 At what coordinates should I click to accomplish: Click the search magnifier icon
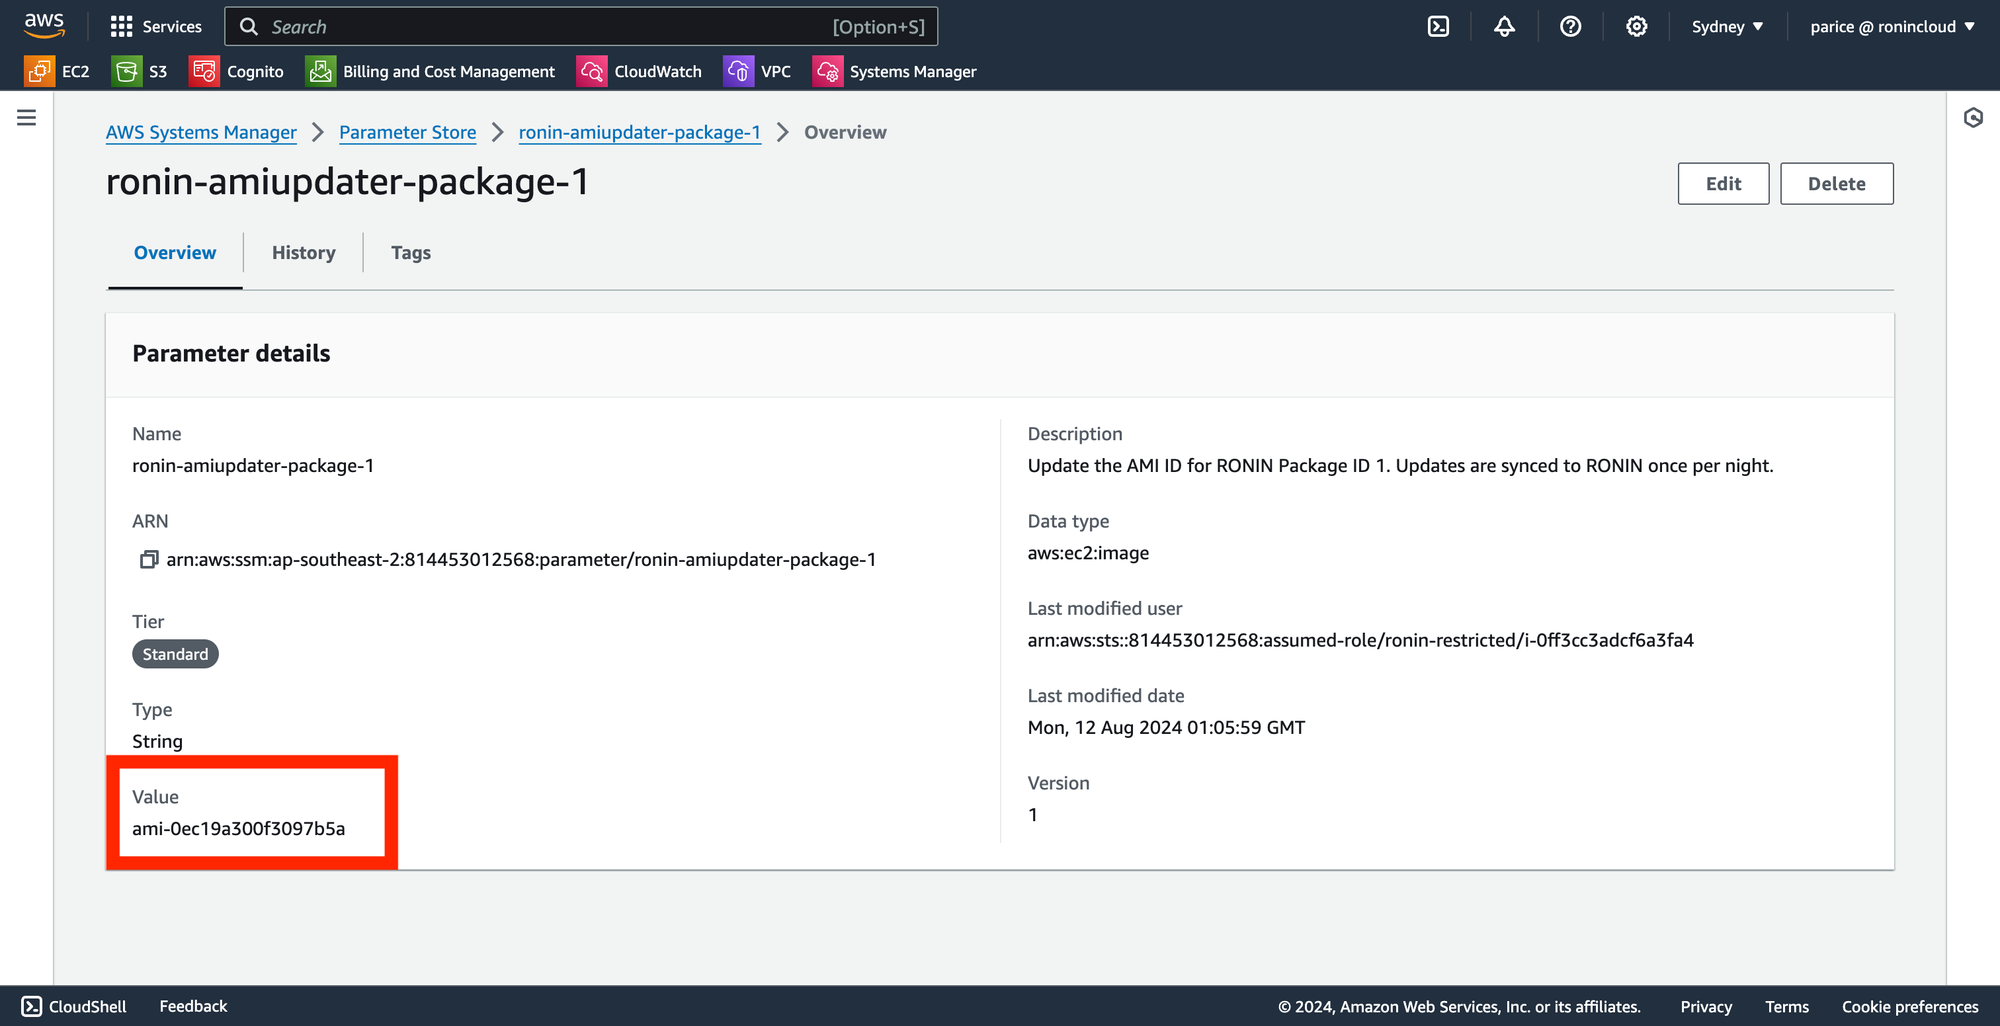(249, 27)
